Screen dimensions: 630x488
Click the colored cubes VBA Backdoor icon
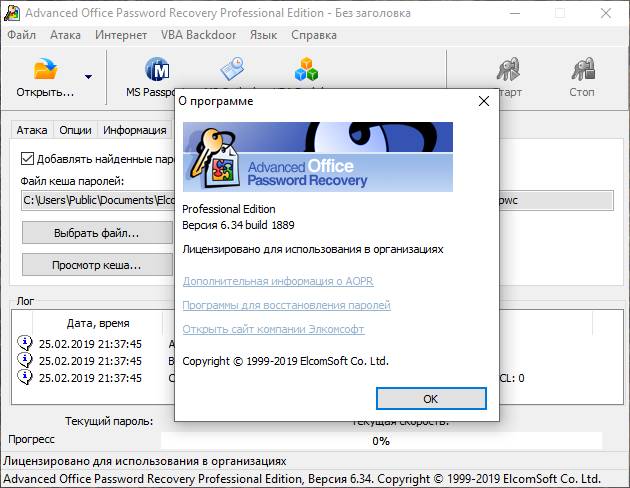(x=306, y=69)
